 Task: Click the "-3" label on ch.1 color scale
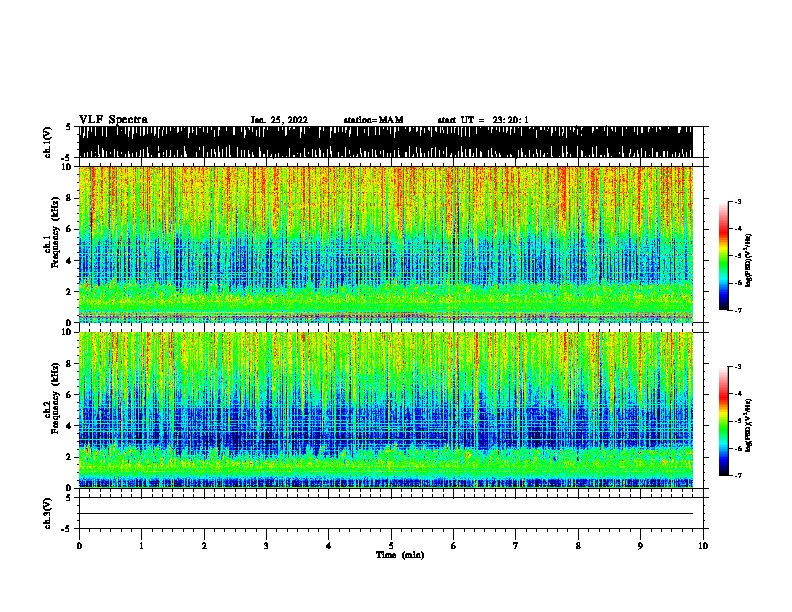click(738, 201)
